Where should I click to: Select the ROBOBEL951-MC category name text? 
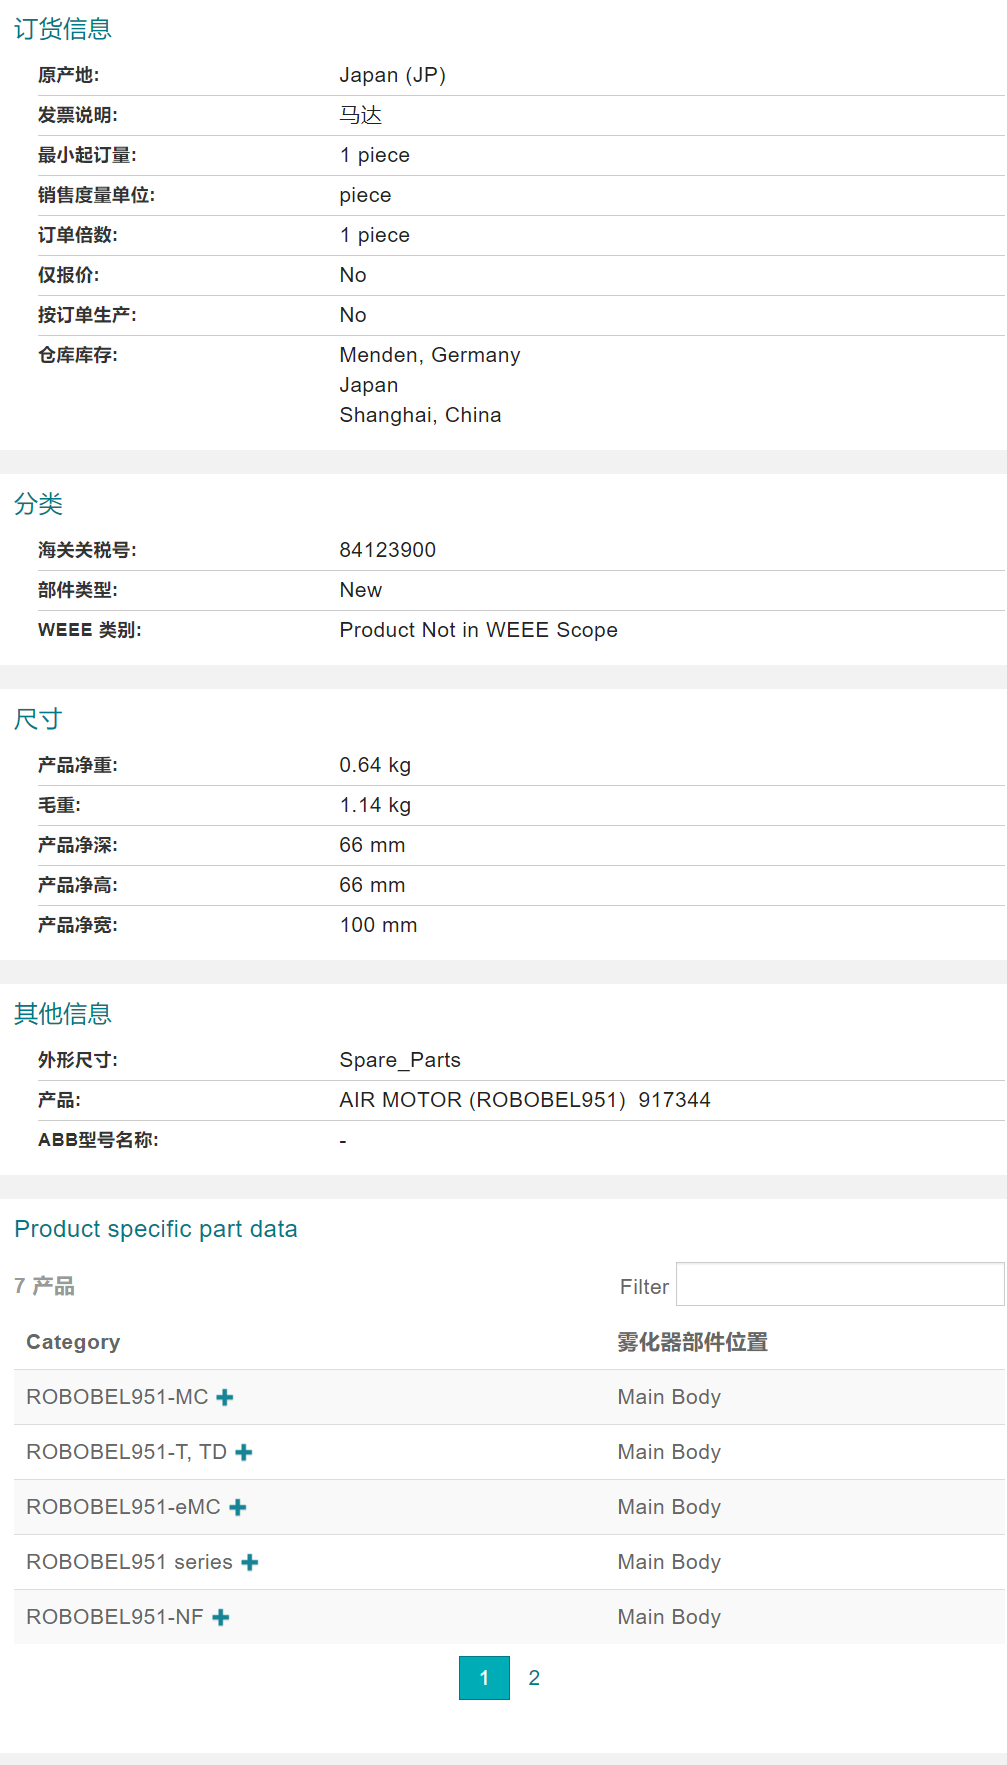click(x=117, y=1397)
